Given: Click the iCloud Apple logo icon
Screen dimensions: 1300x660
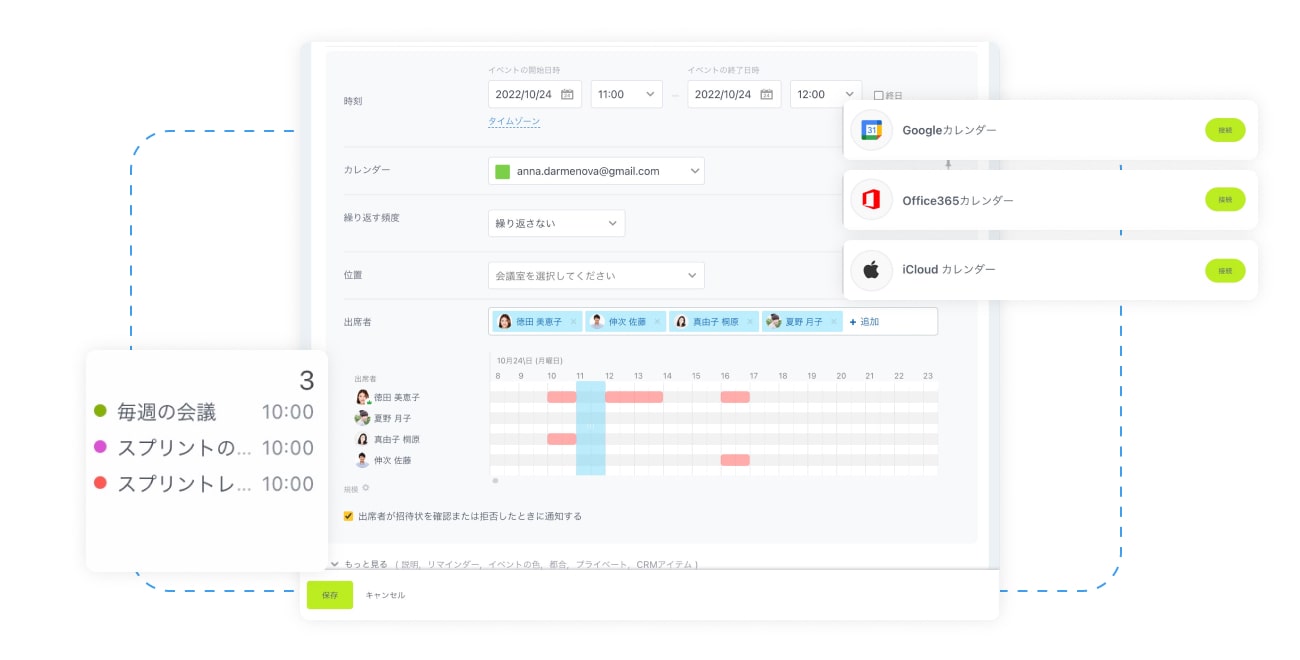Looking at the screenshot, I should coord(871,270).
